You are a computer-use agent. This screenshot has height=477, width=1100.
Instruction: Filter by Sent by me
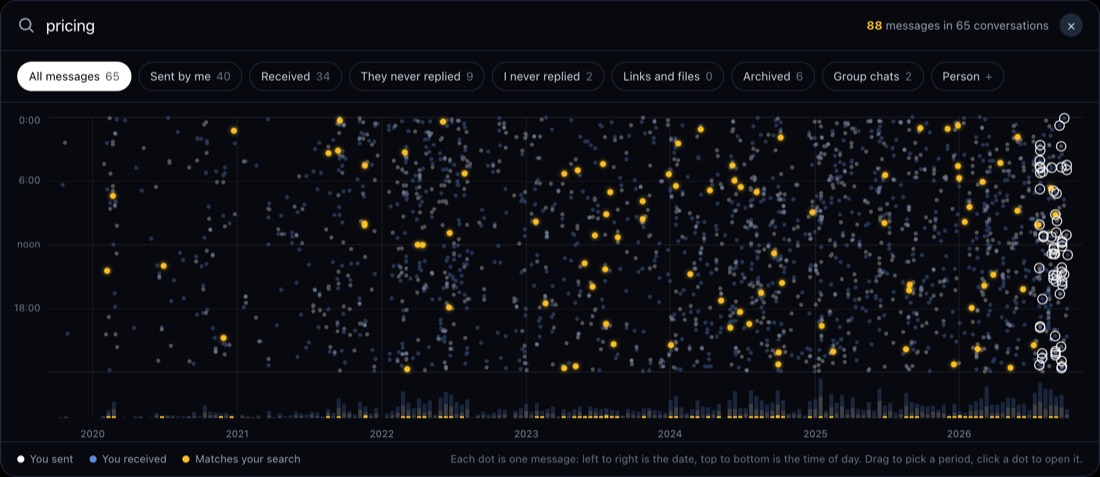coord(190,76)
